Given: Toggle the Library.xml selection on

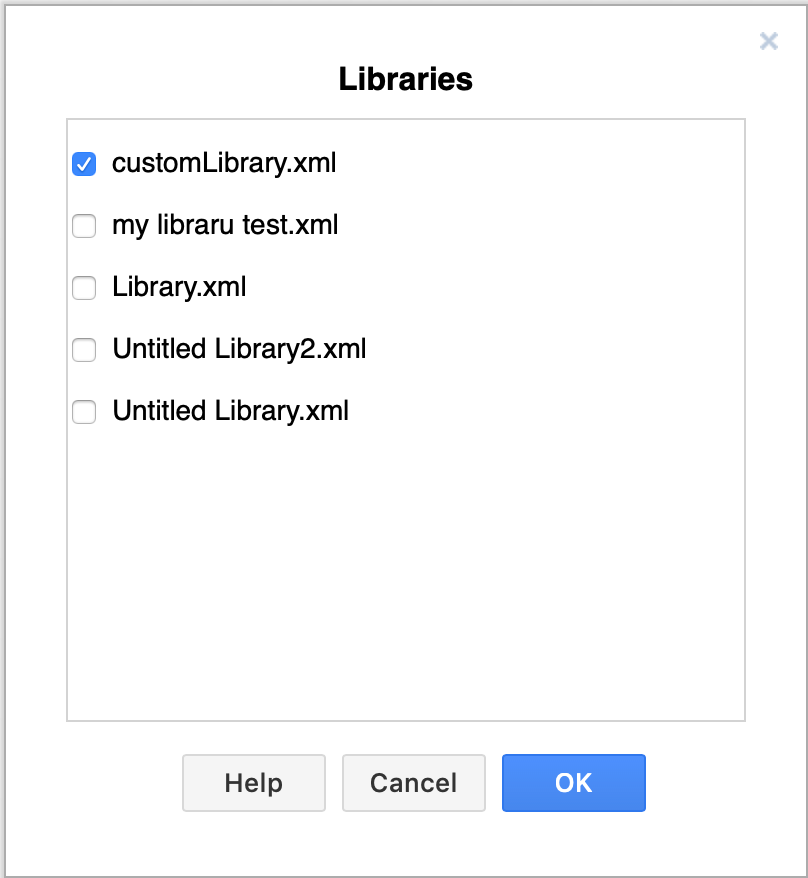Looking at the screenshot, I should pos(84,288).
